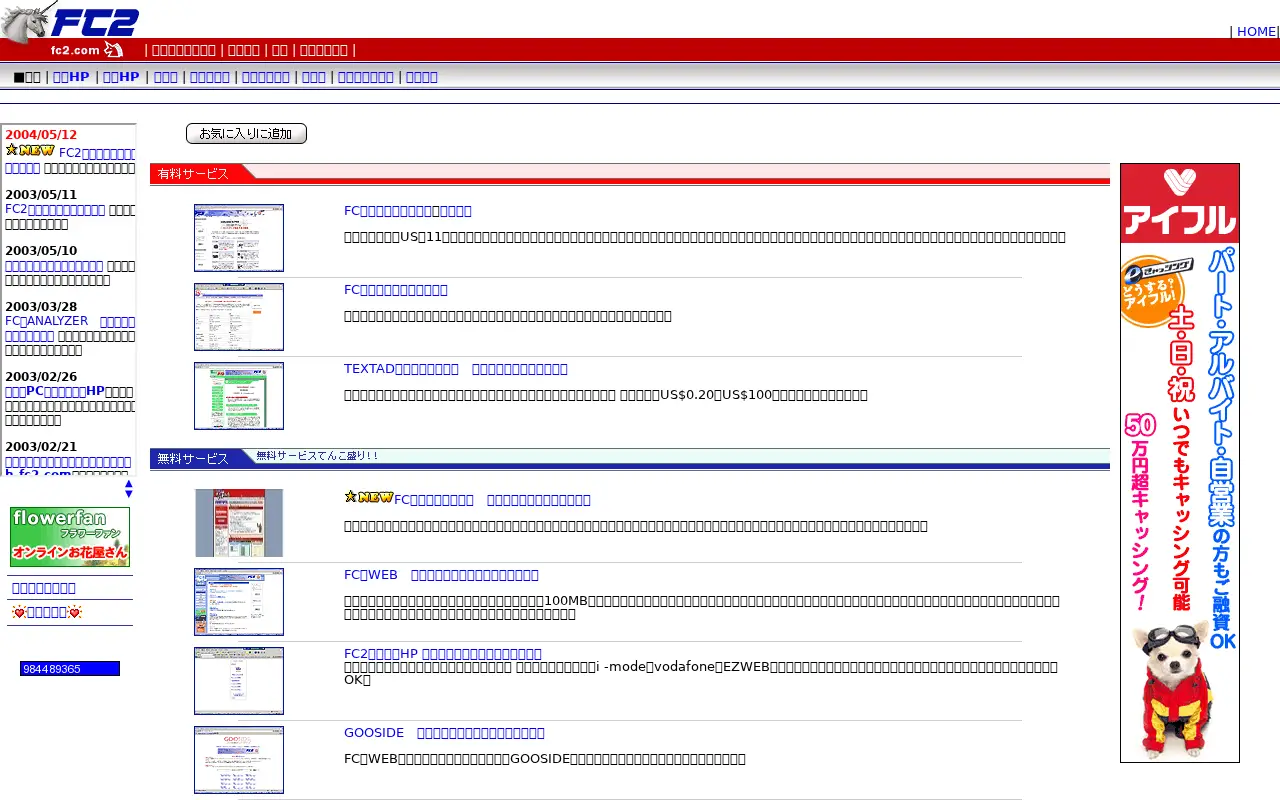The image size is (1280, 800).
Task: Click the 2003/05/10 news date
Action: click(41, 251)
